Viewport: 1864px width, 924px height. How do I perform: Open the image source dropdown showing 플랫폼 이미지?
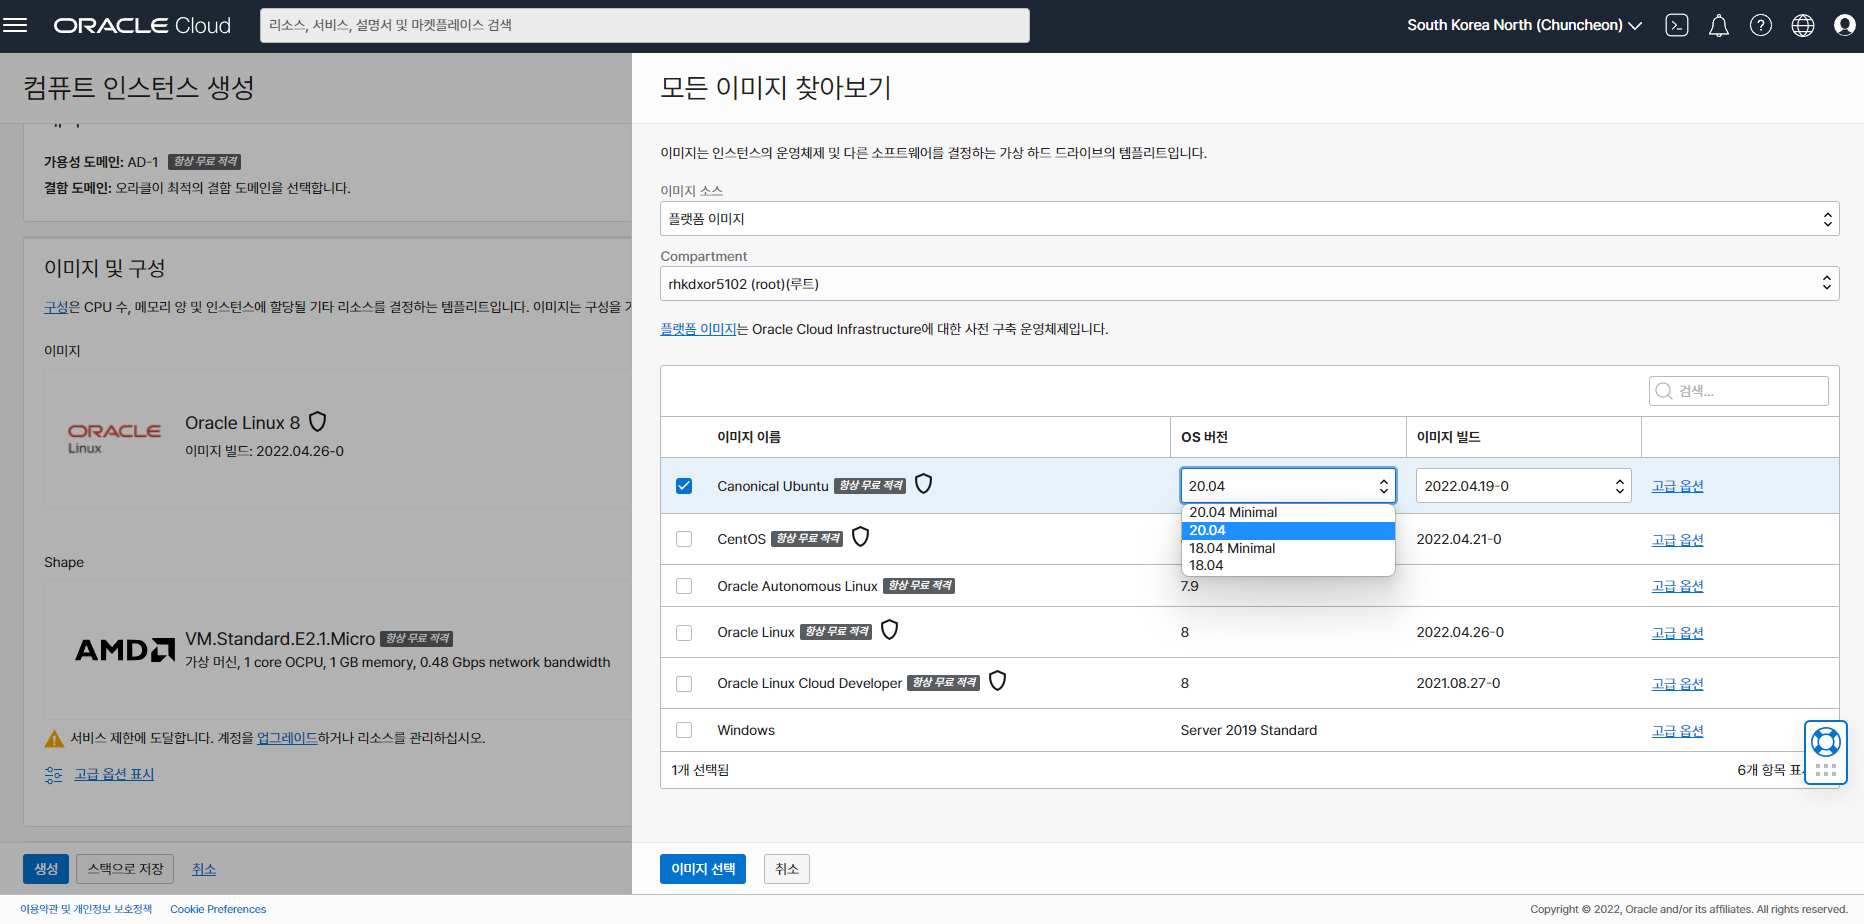[x=1249, y=219]
